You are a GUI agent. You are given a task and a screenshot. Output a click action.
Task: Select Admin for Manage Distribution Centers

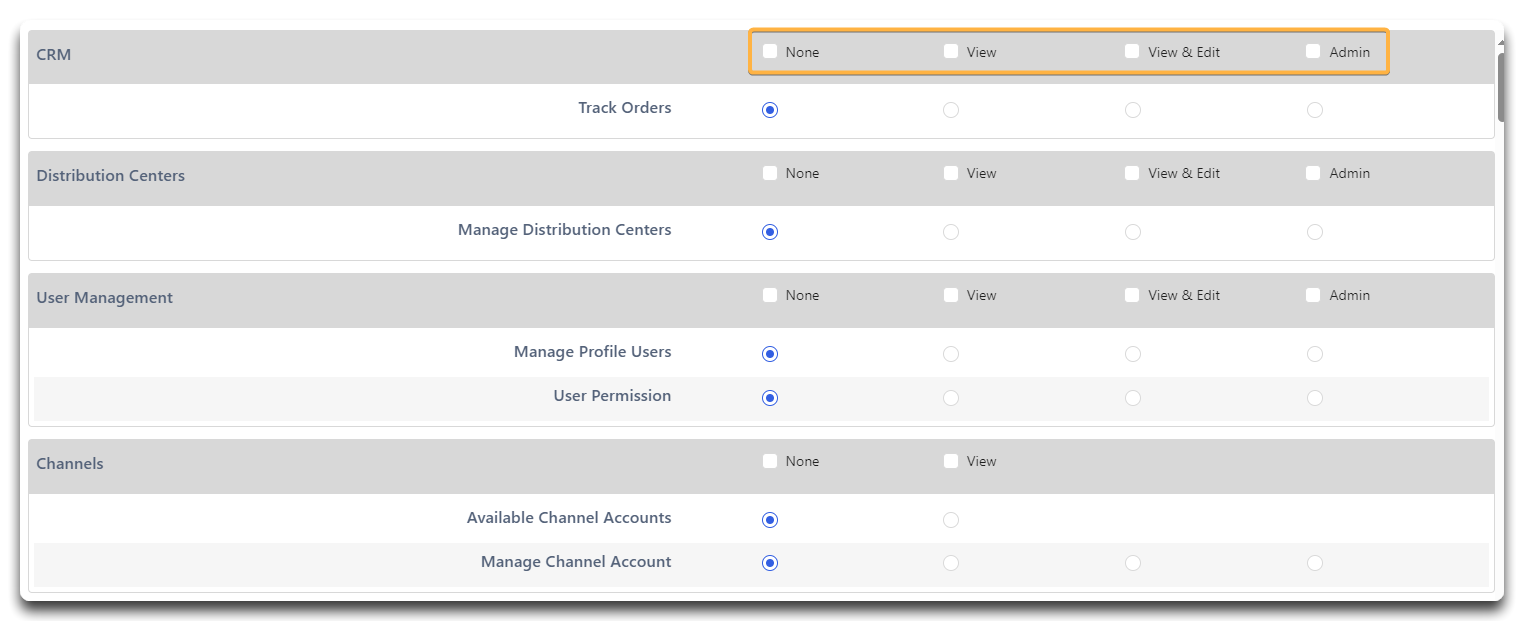(1315, 232)
